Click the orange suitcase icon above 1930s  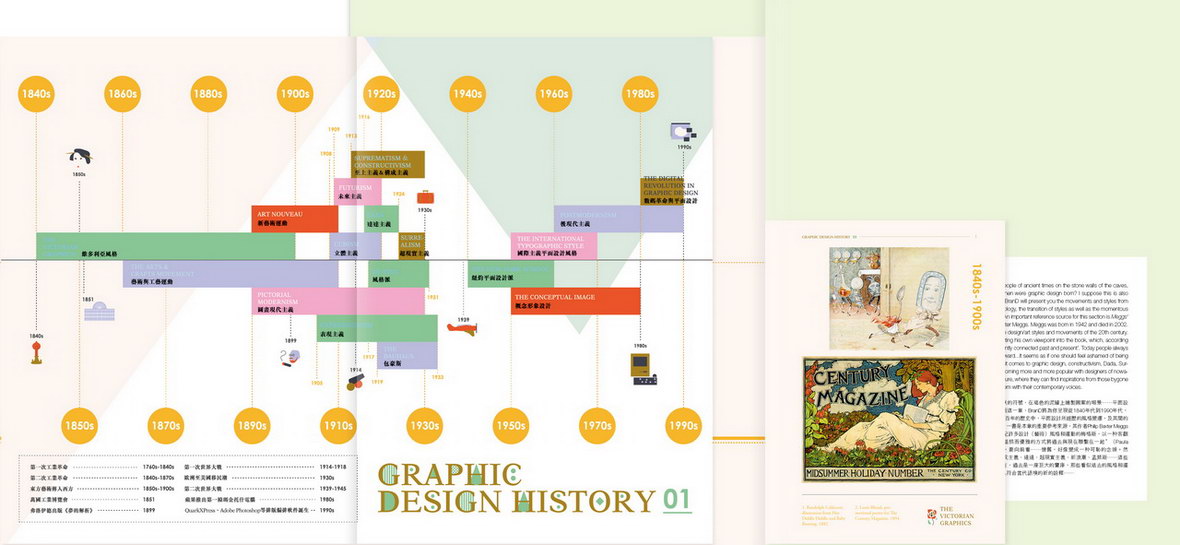pyautogui.click(x=425, y=198)
